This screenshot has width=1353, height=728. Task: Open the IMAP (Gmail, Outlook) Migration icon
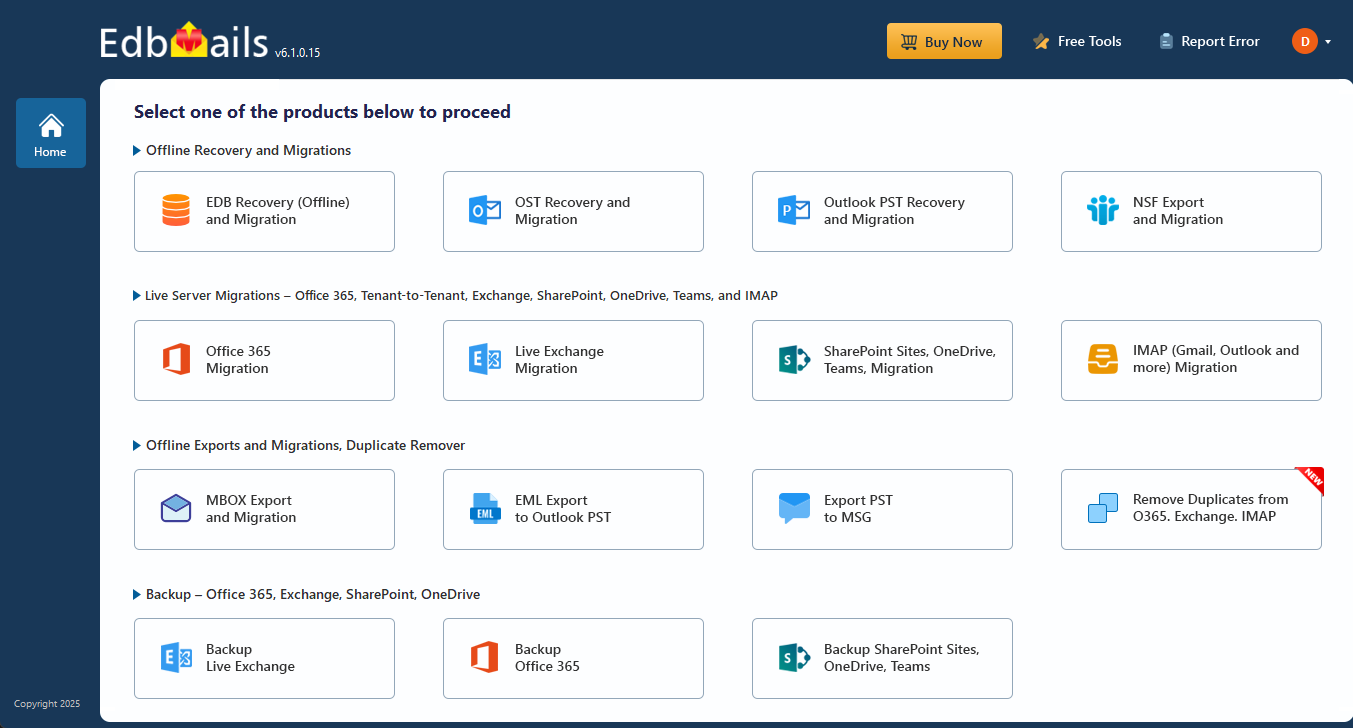tap(1102, 360)
